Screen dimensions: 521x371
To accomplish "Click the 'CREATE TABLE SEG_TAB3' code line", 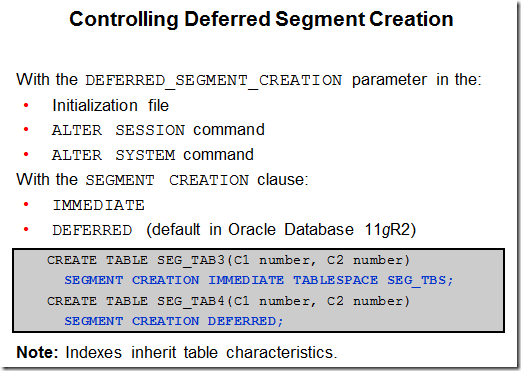I will [228, 260].
